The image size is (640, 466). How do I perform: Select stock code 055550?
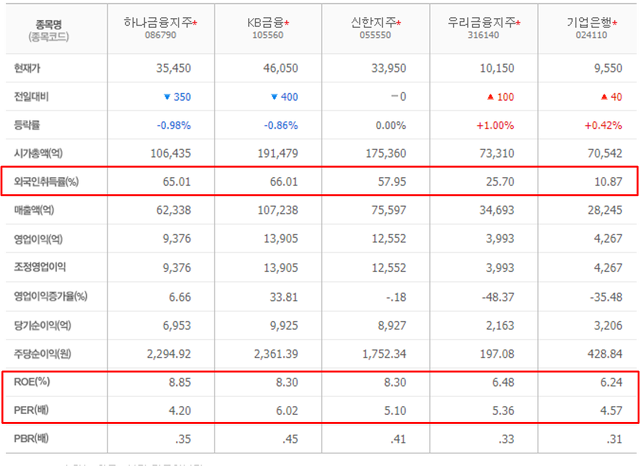[375, 35]
